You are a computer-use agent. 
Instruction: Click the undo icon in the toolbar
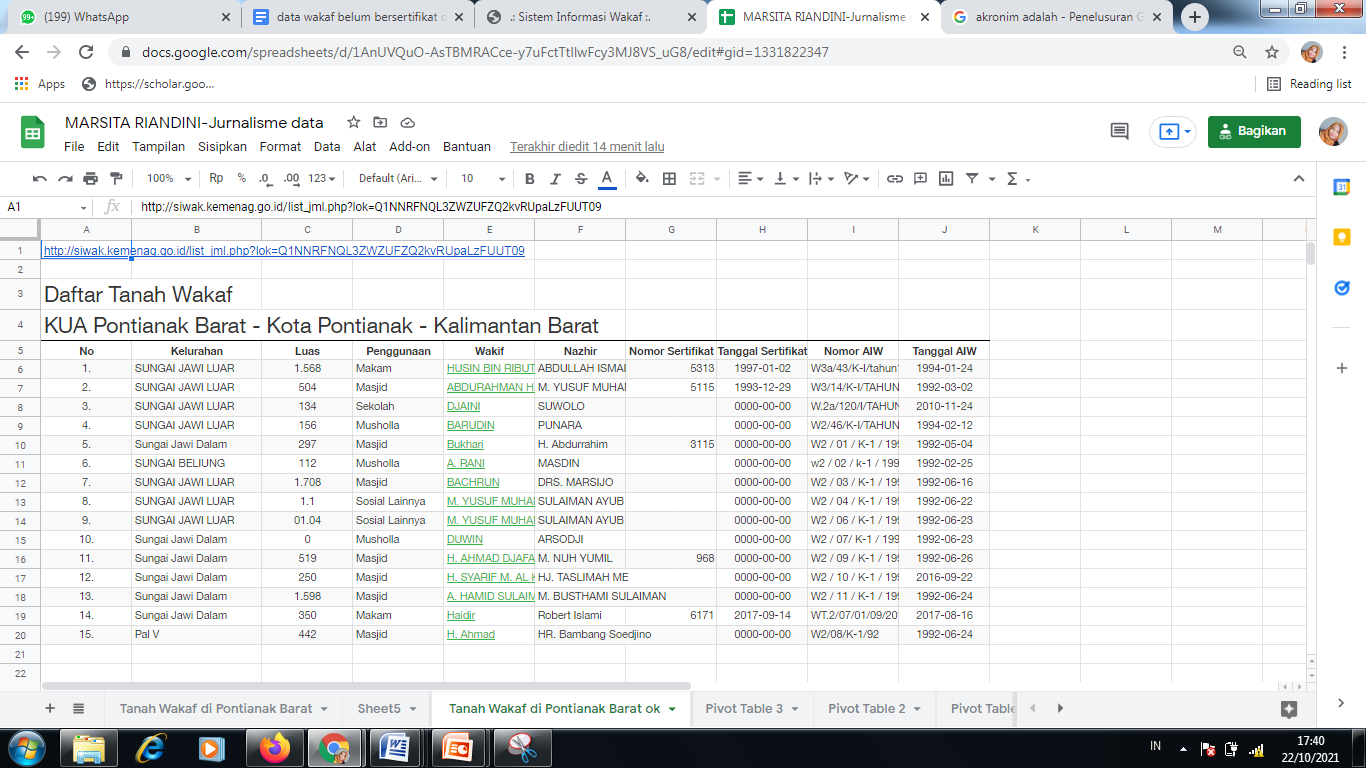coord(40,179)
